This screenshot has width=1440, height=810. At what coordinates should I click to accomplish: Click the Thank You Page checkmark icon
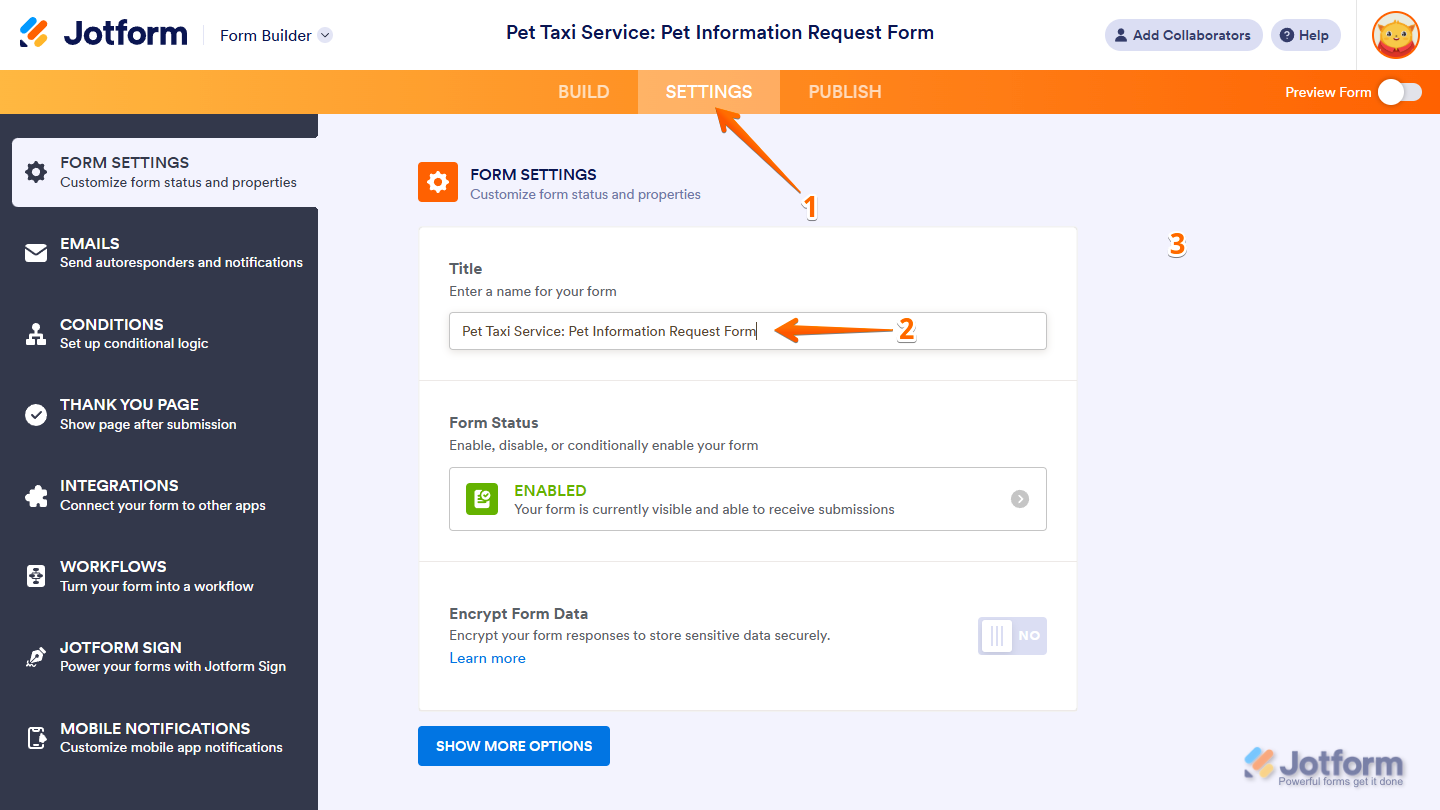(36, 414)
